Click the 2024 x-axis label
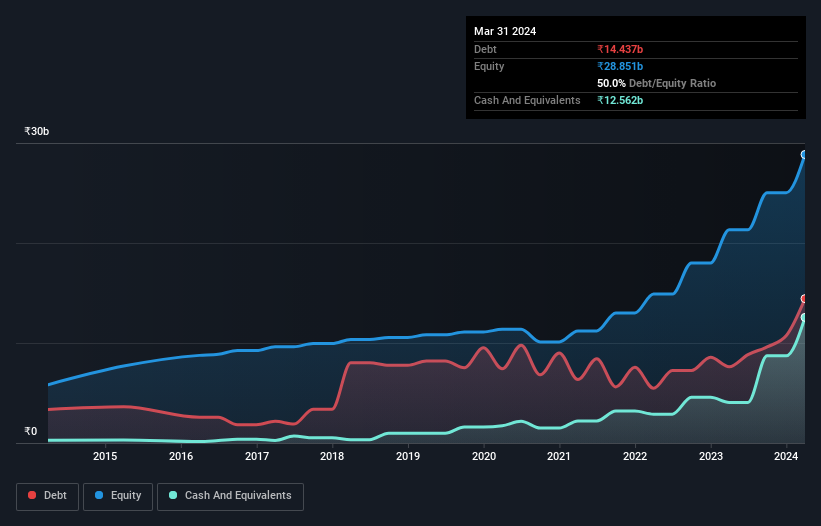 pyautogui.click(x=786, y=456)
